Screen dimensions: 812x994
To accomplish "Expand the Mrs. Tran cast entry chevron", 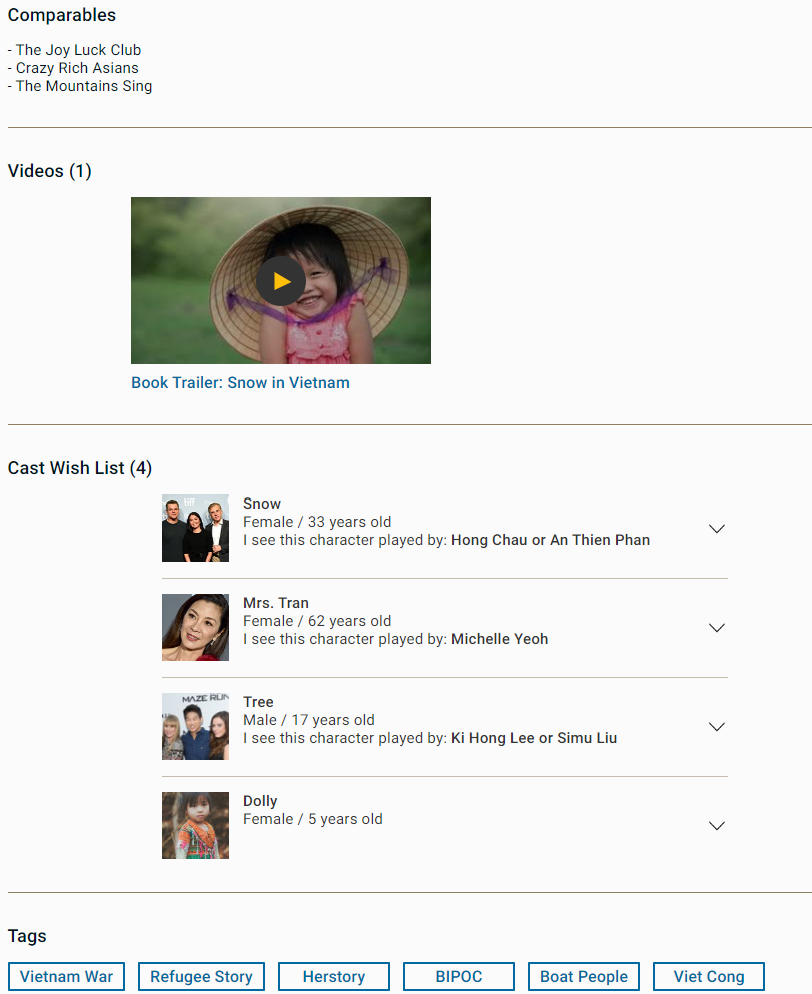I will (x=716, y=628).
